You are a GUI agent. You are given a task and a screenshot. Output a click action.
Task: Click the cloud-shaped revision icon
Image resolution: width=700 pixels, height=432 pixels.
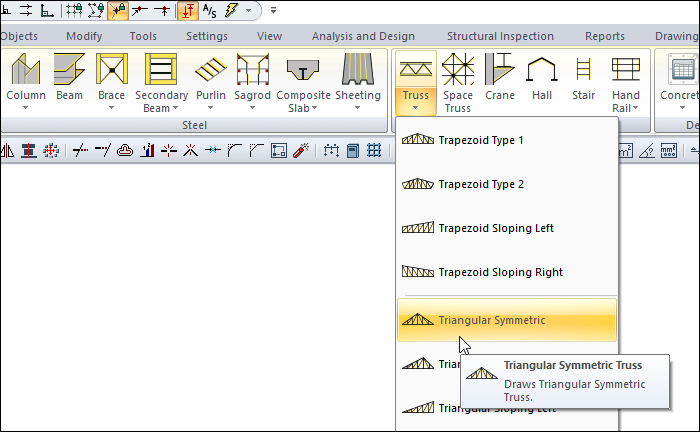pos(125,151)
